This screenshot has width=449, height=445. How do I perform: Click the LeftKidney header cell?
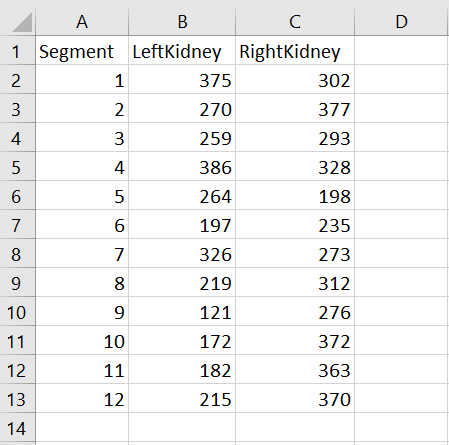pyautogui.click(x=182, y=50)
